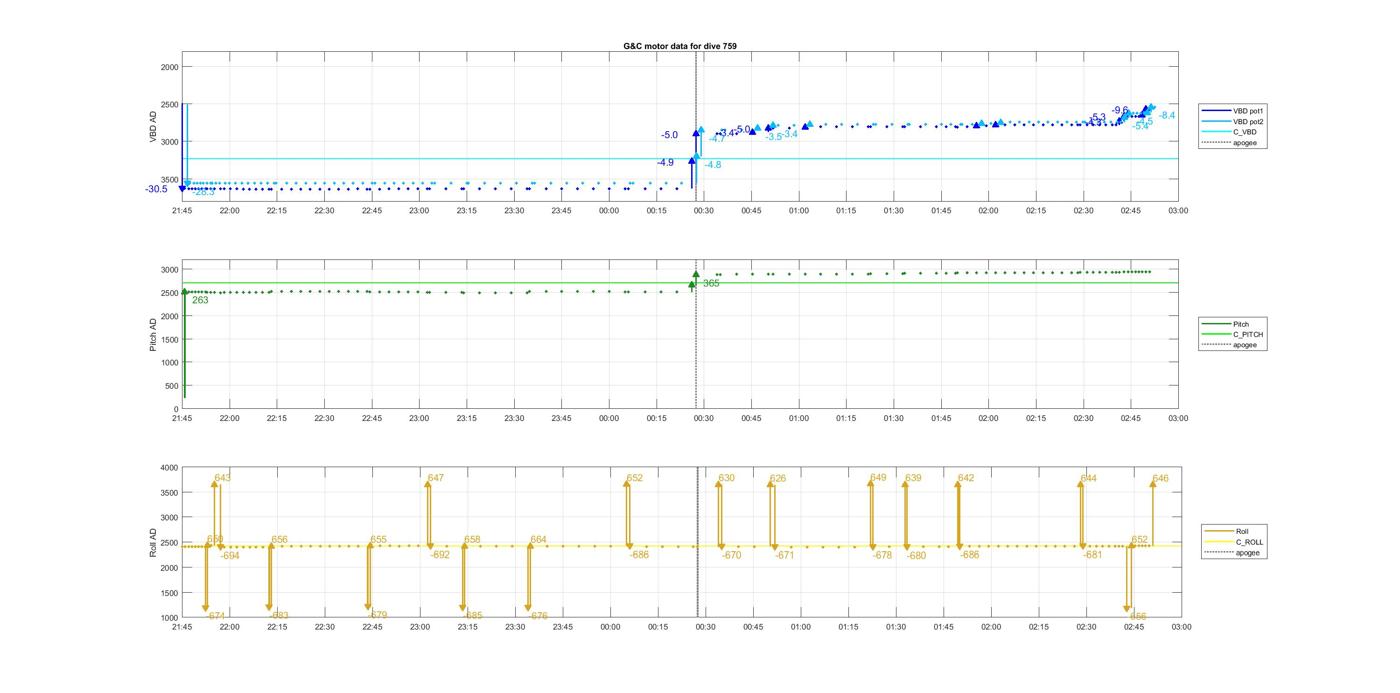Viewport: 1400px width, 693px height.
Task: Click the "VBD AD" y-axis label
Action: coord(154,127)
